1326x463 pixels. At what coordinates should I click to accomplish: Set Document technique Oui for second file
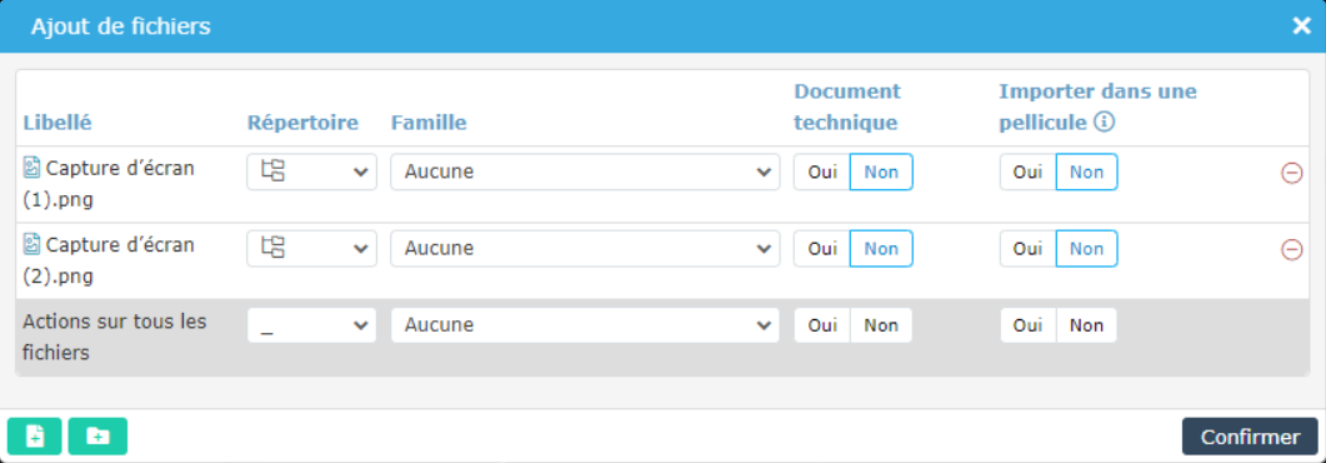(822, 249)
